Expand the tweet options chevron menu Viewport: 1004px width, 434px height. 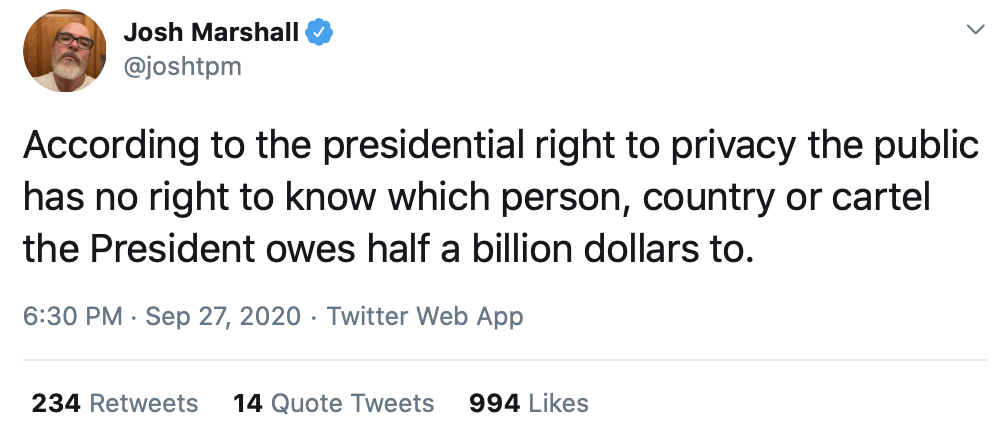(974, 31)
